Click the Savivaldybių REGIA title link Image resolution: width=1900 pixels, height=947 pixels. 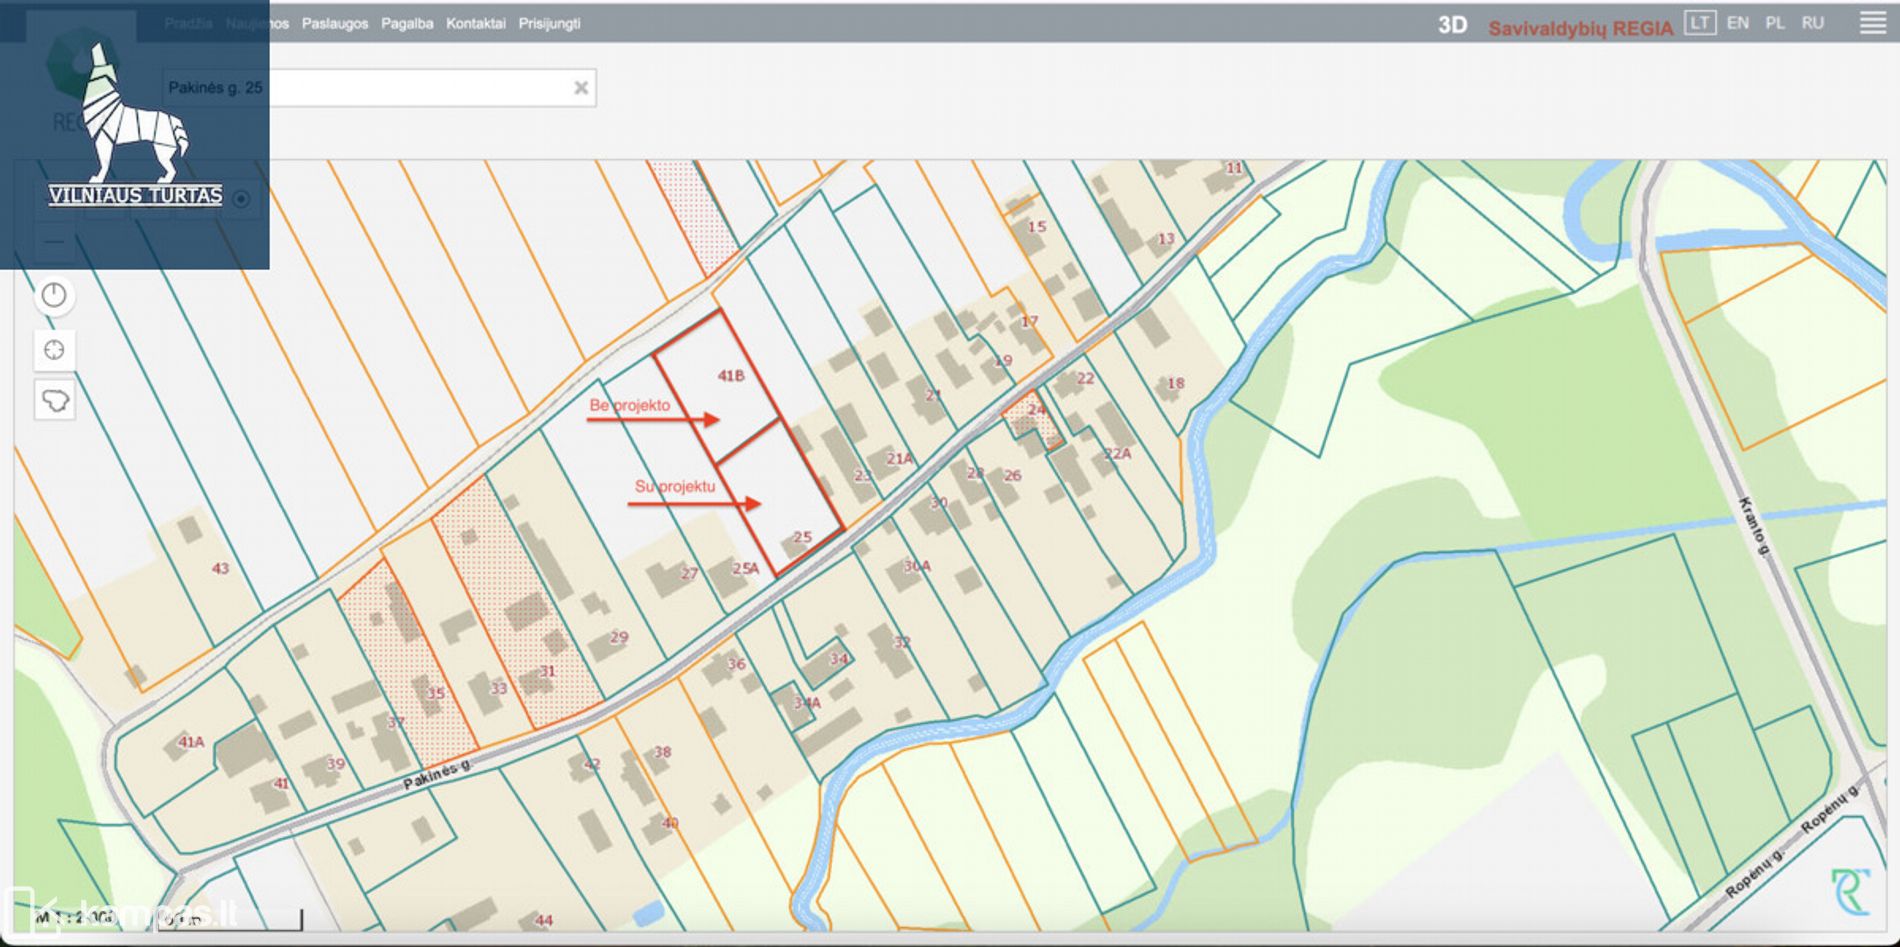tap(1580, 28)
